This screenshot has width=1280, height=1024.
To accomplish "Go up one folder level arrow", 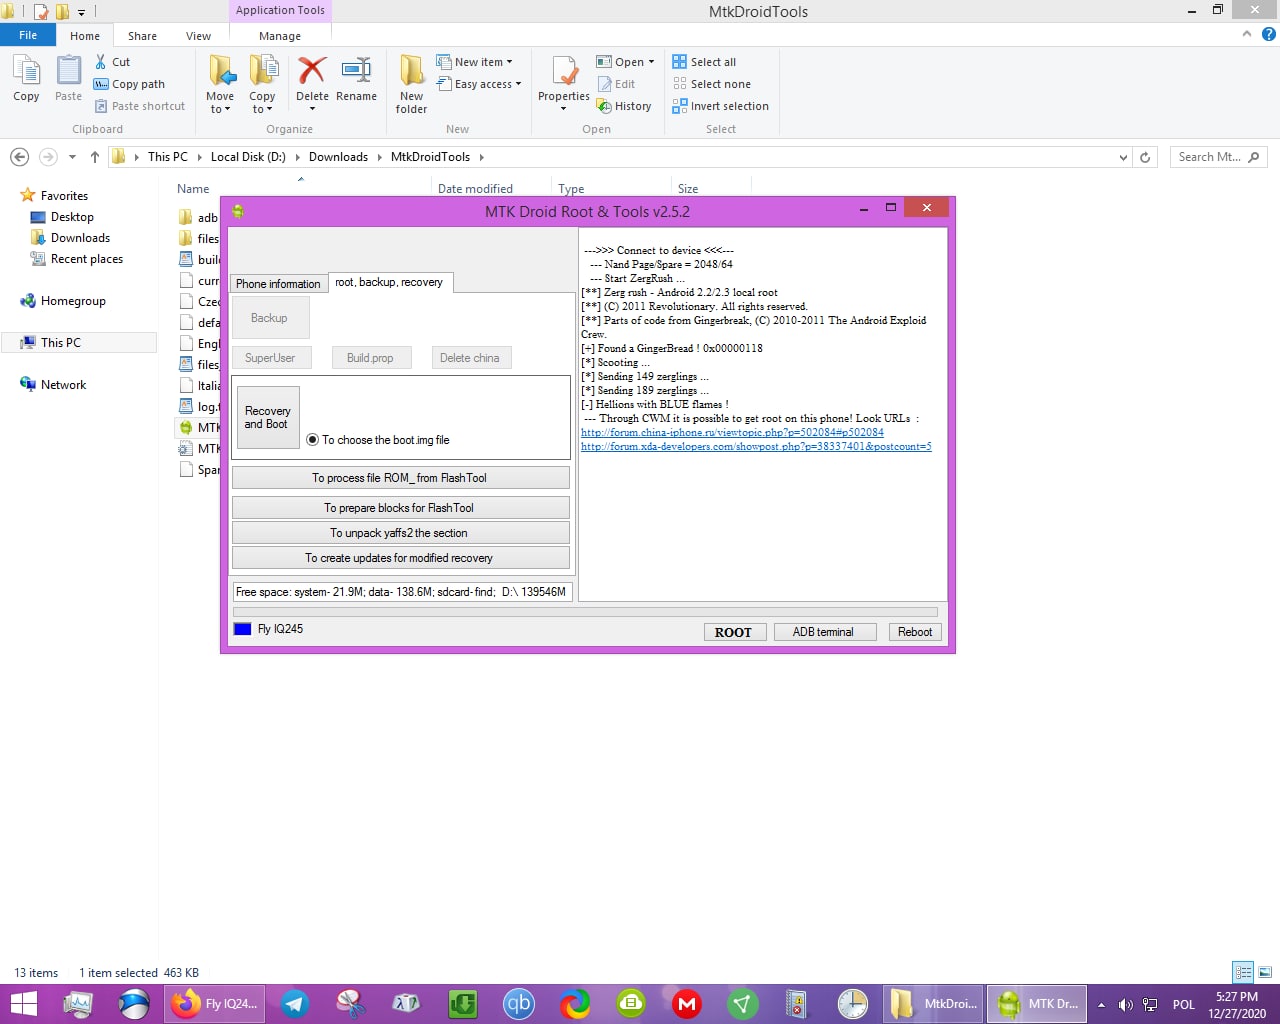I will pyautogui.click(x=95, y=157).
